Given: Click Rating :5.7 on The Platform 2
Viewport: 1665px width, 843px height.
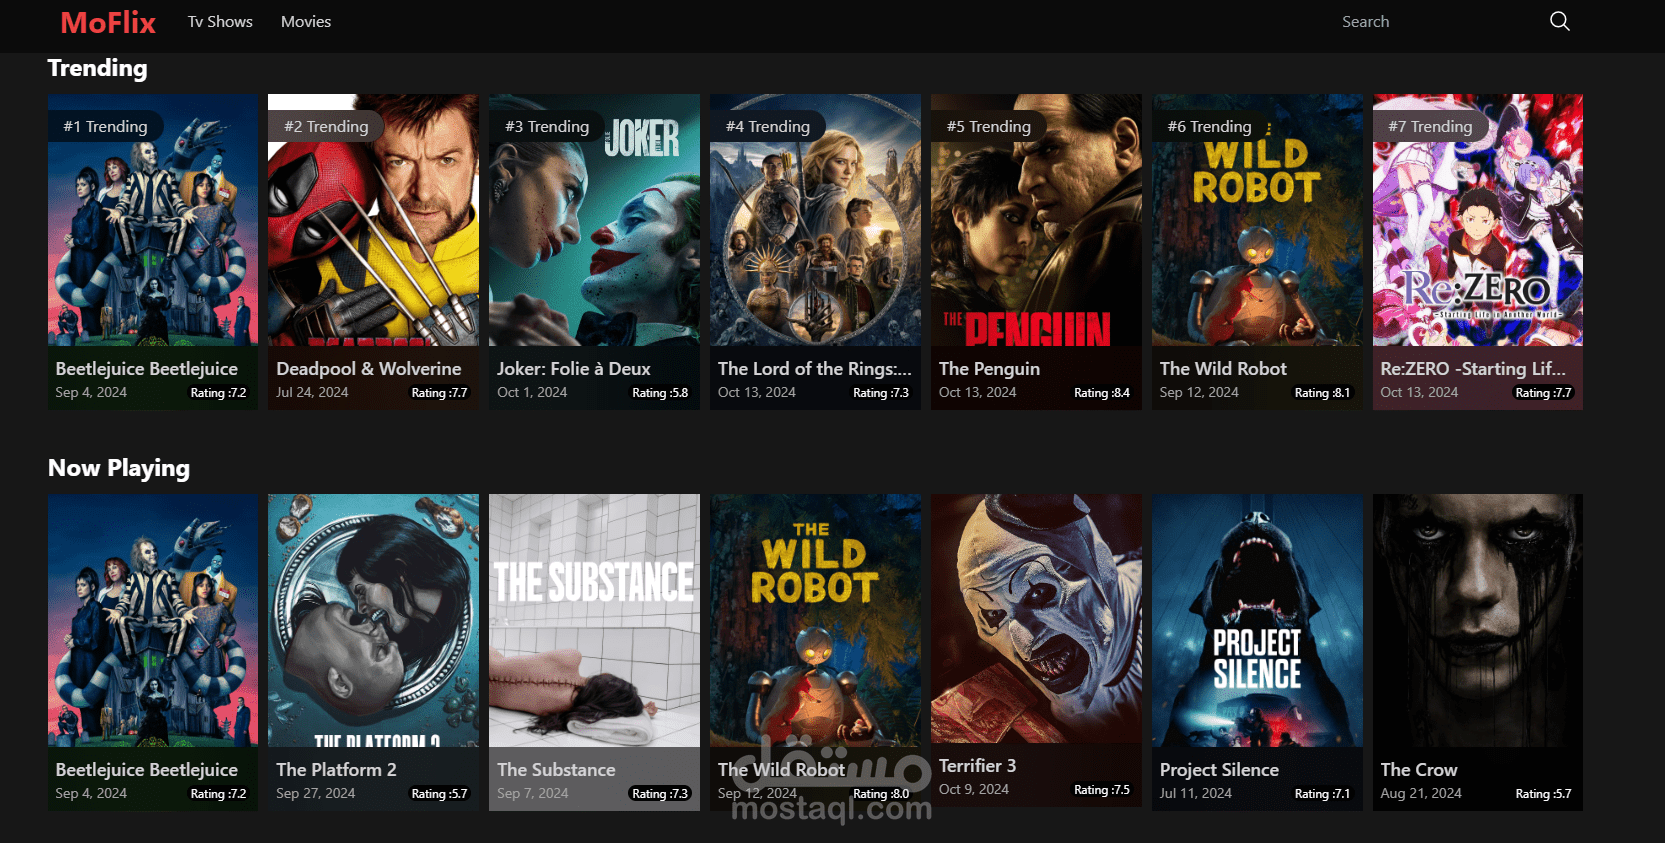Looking at the screenshot, I should [439, 794].
